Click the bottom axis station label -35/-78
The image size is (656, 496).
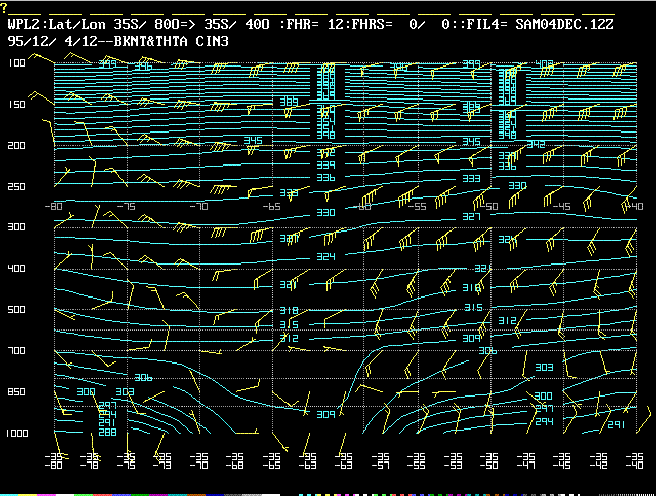[x=90, y=461]
